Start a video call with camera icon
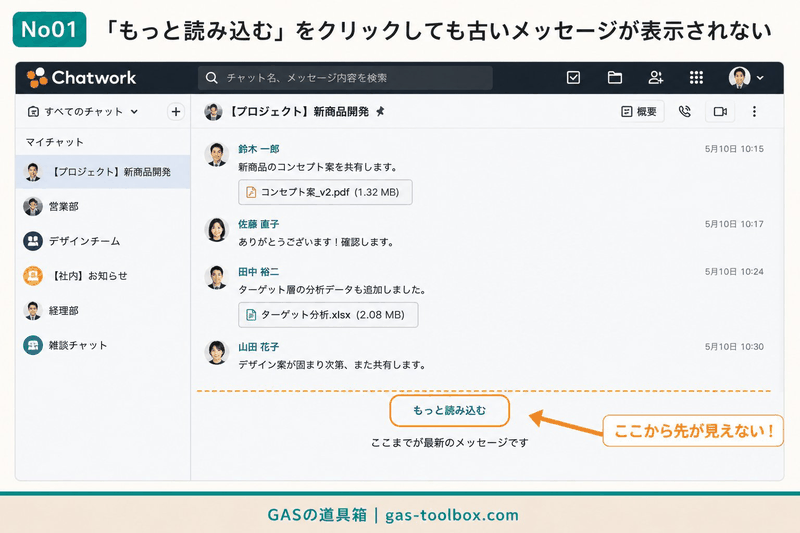The image size is (800, 533). (x=720, y=111)
